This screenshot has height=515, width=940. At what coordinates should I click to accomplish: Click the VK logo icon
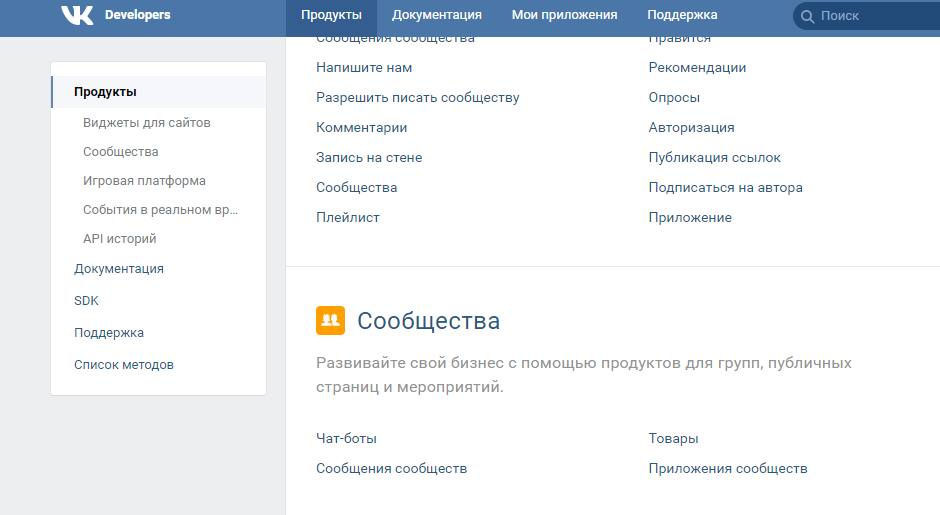coord(77,15)
